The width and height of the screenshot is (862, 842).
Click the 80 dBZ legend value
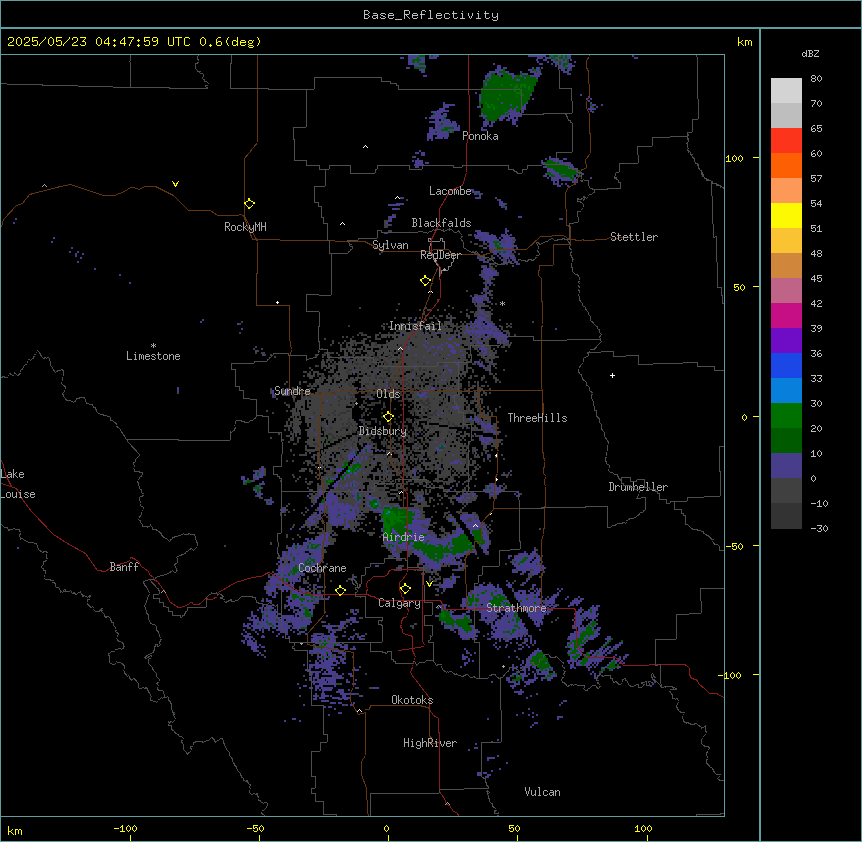point(816,79)
